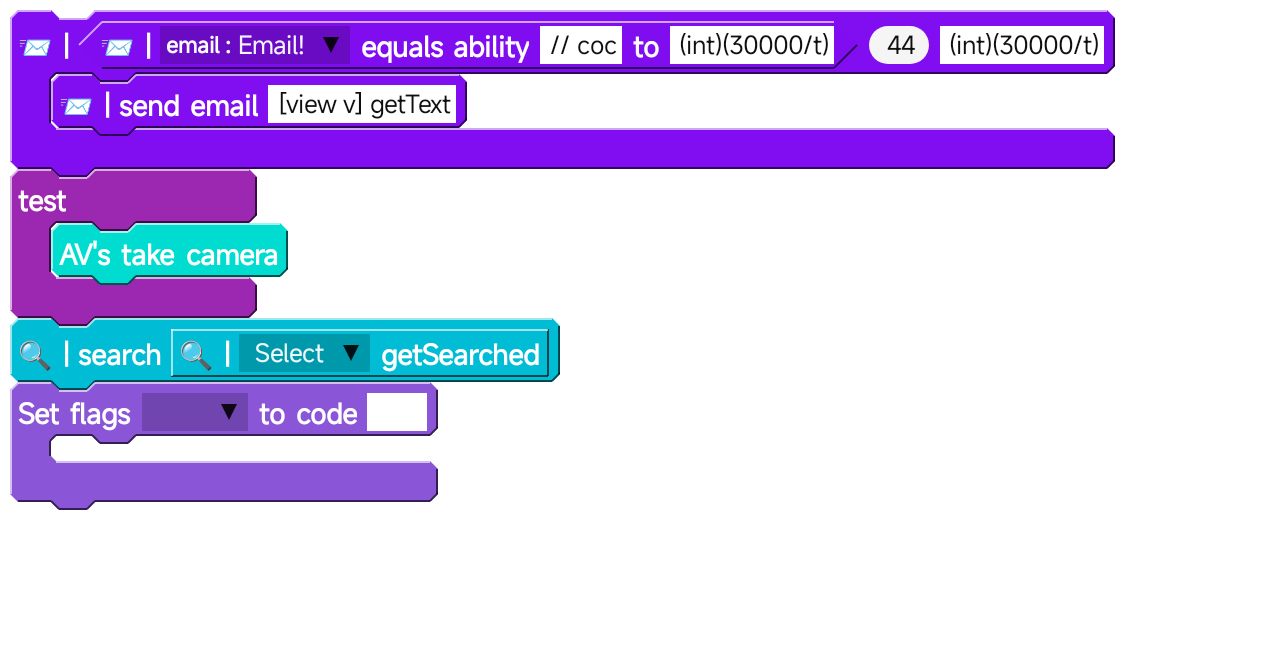The width and height of the screenshot is (1265, 660).
Task: Expand the Set flags dropdown
Action: [x=194, y=413]
